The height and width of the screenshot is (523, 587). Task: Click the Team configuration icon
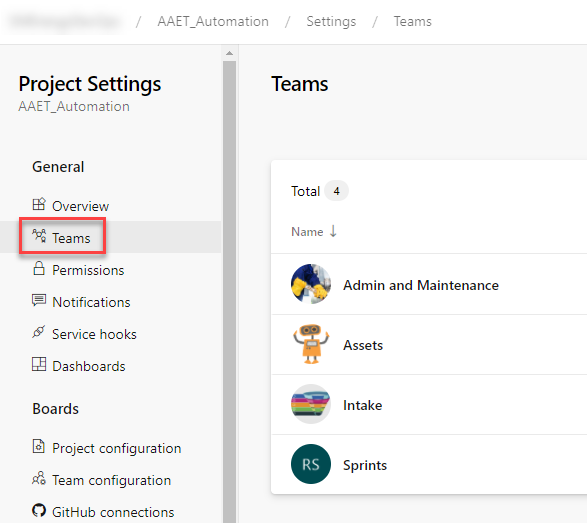[39, 478]
